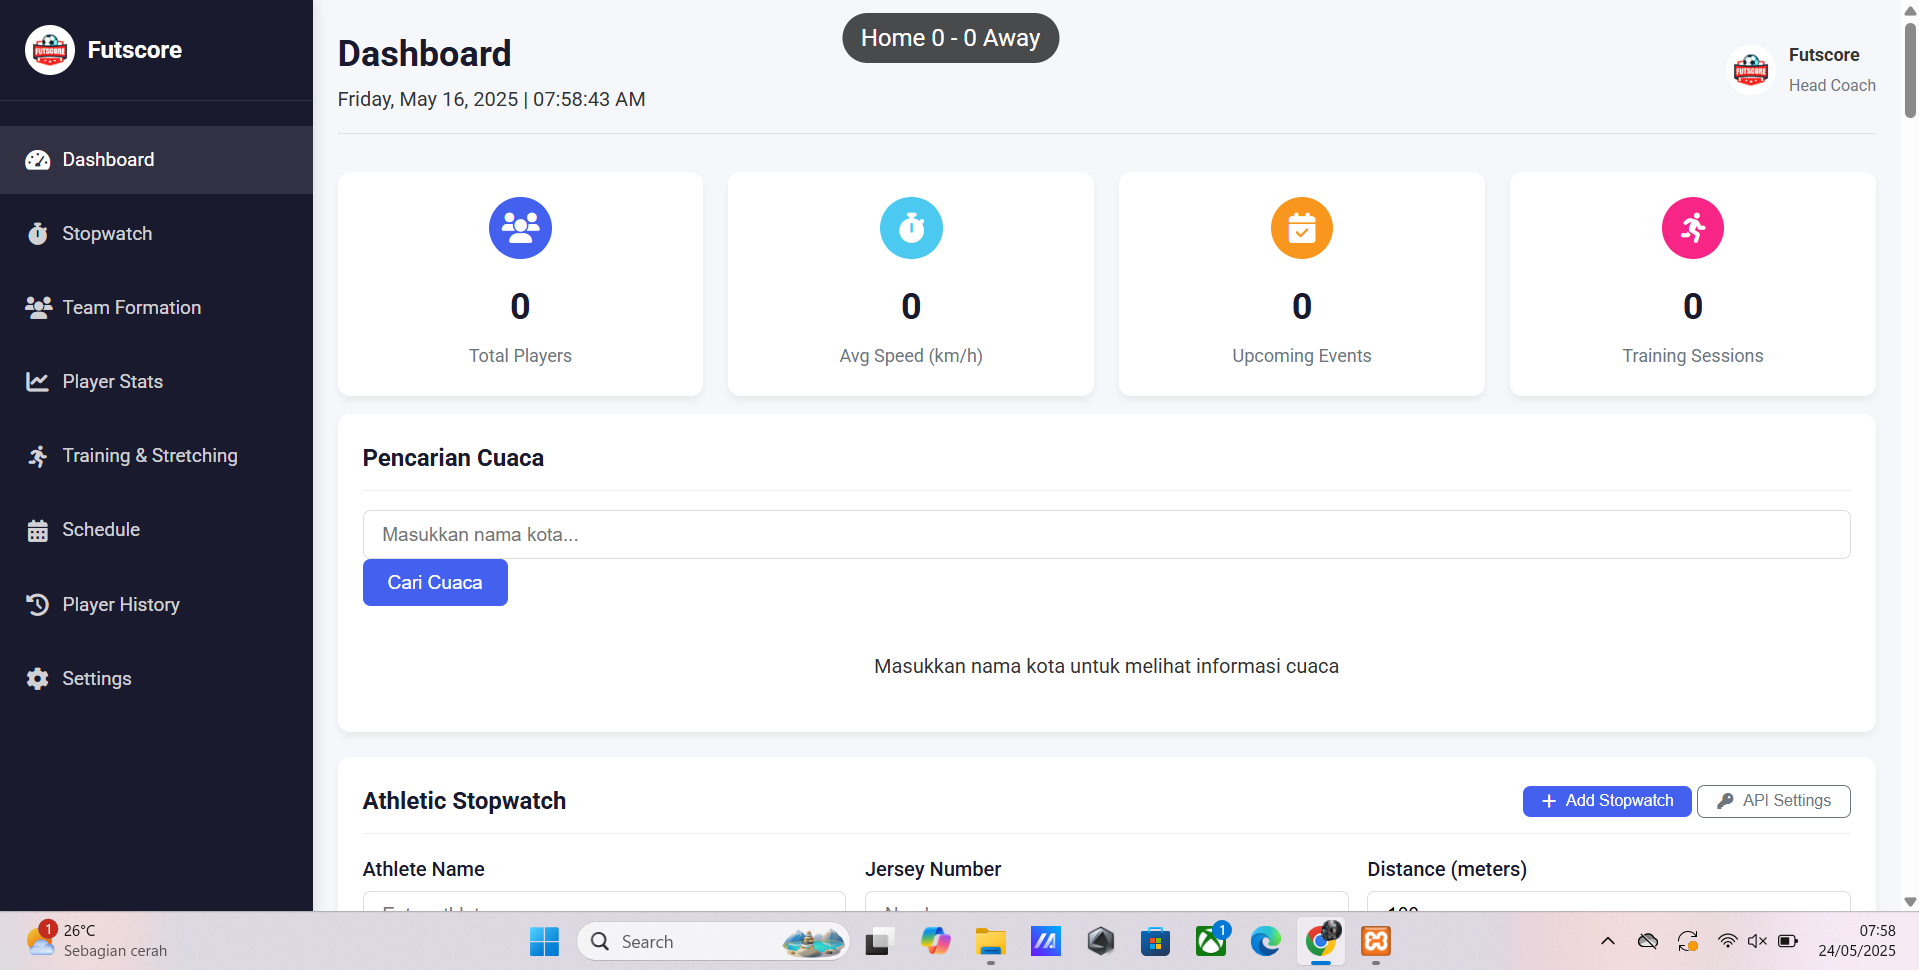Click the Cari Cuaca button

(x=435, y=583)
